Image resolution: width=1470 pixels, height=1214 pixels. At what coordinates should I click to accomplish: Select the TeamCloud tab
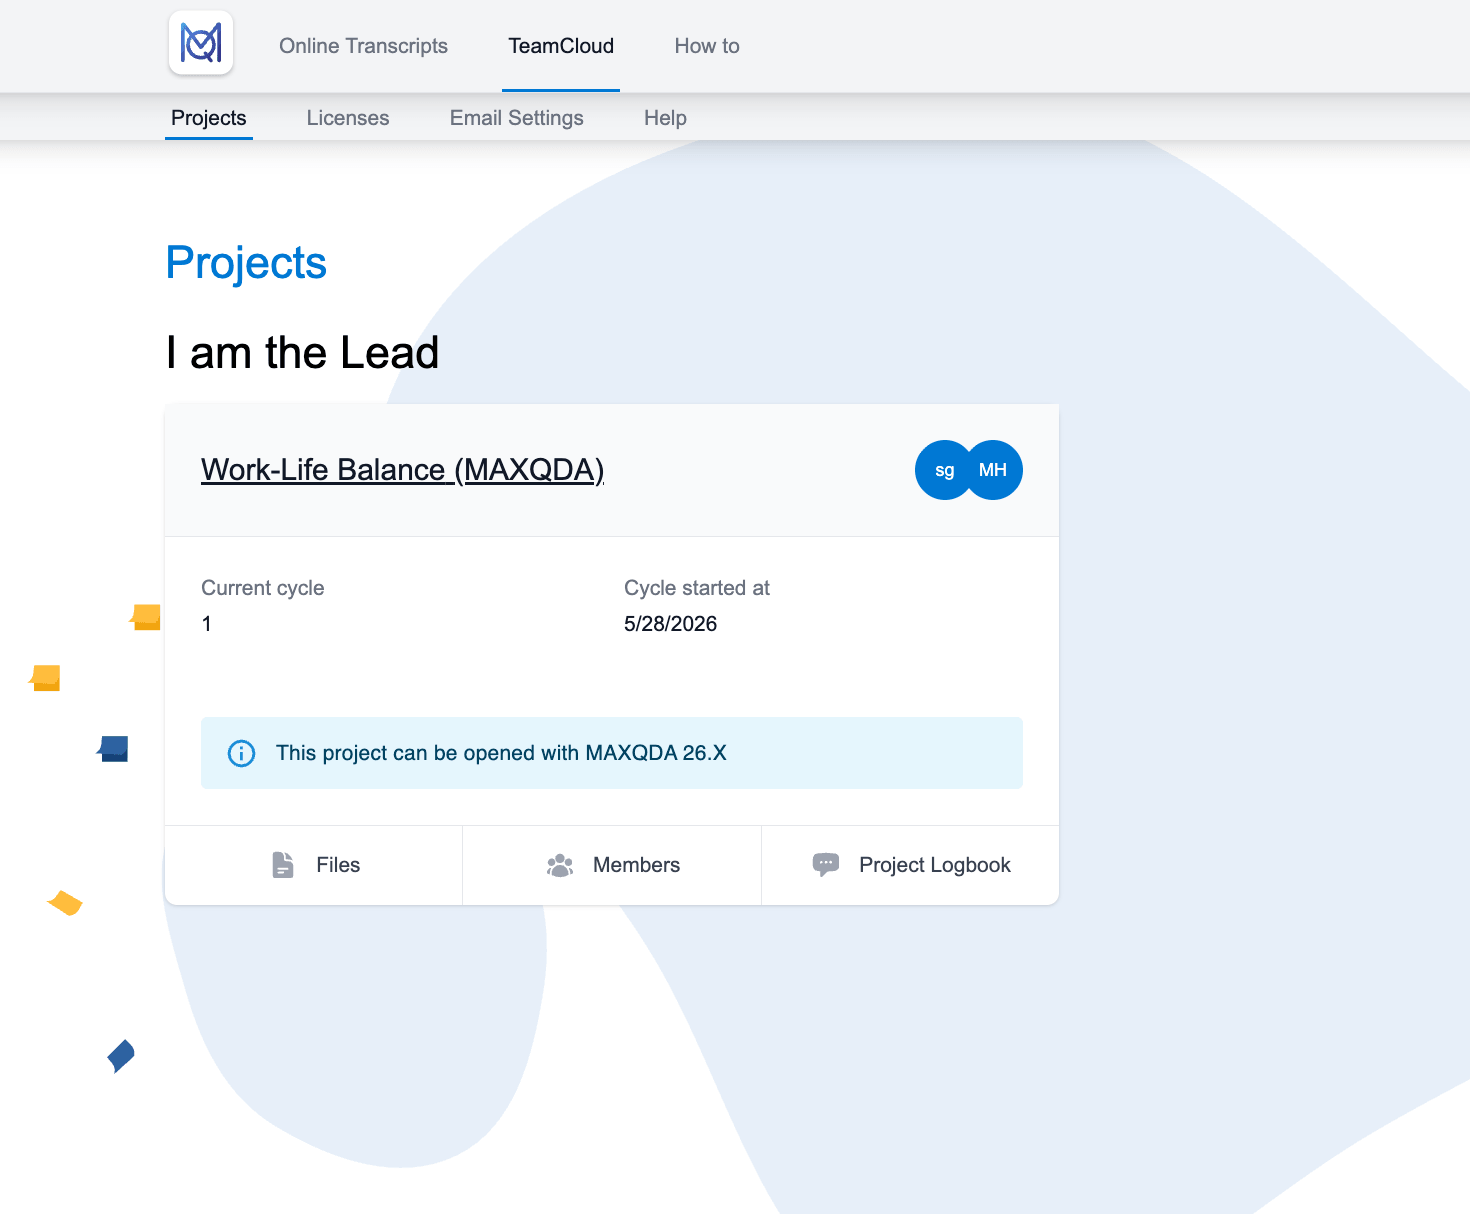click(x=561, y=46)
